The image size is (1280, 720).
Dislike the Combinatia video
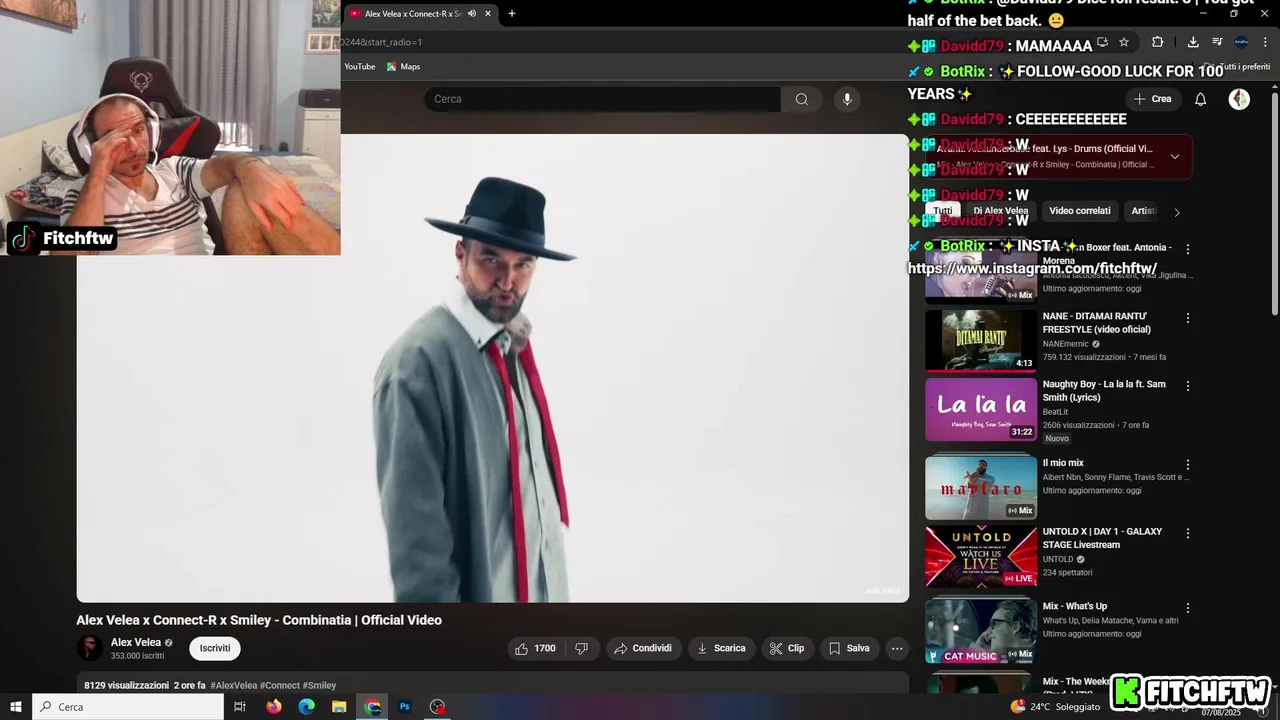[x=581, y=648]
